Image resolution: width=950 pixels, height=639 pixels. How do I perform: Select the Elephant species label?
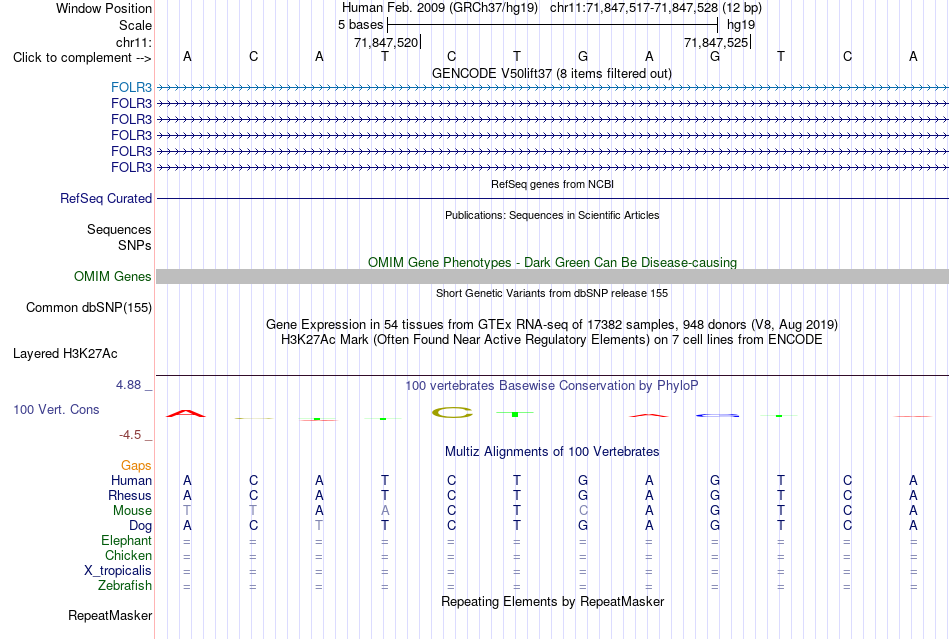point(126,540)
